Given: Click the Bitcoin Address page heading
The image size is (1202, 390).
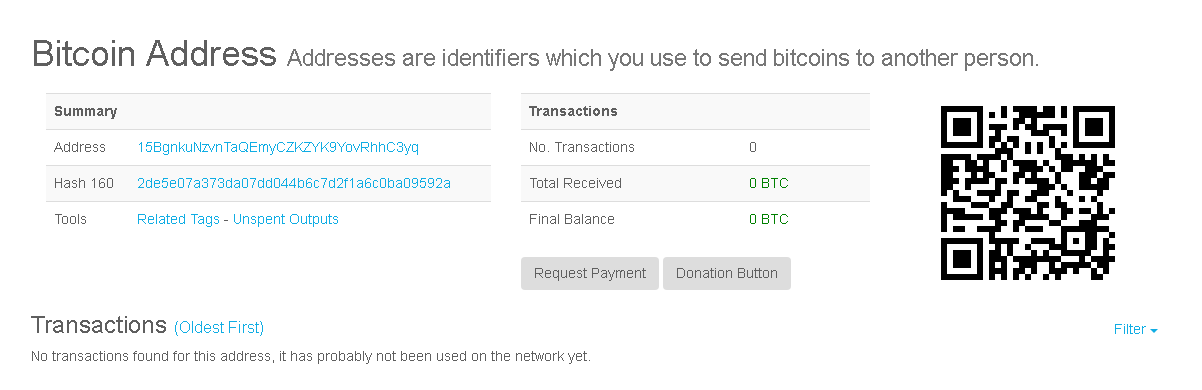Looking at the screenshot, I should (x=154, y=53).
